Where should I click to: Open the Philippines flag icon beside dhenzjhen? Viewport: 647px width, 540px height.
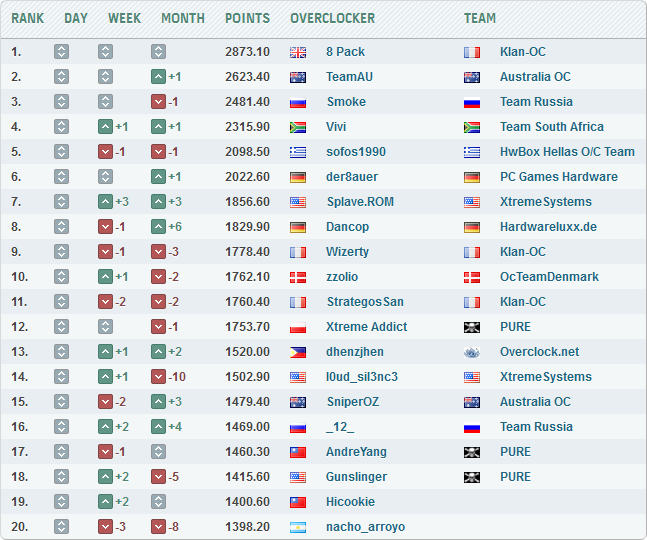coord(298,352)
